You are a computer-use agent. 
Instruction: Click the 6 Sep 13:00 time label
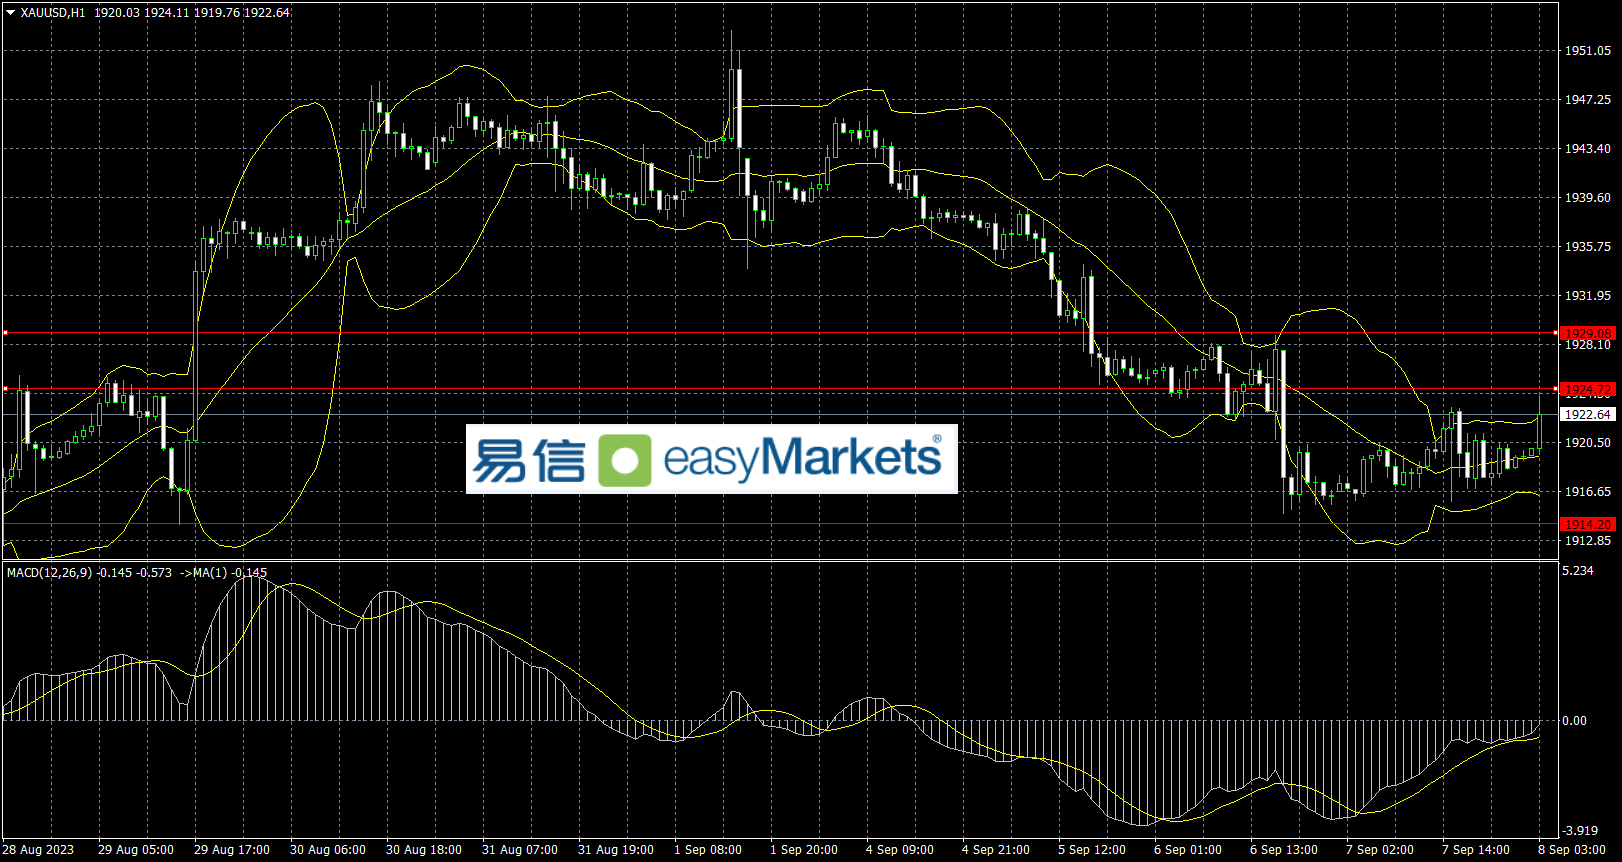tap(1284, 850)
